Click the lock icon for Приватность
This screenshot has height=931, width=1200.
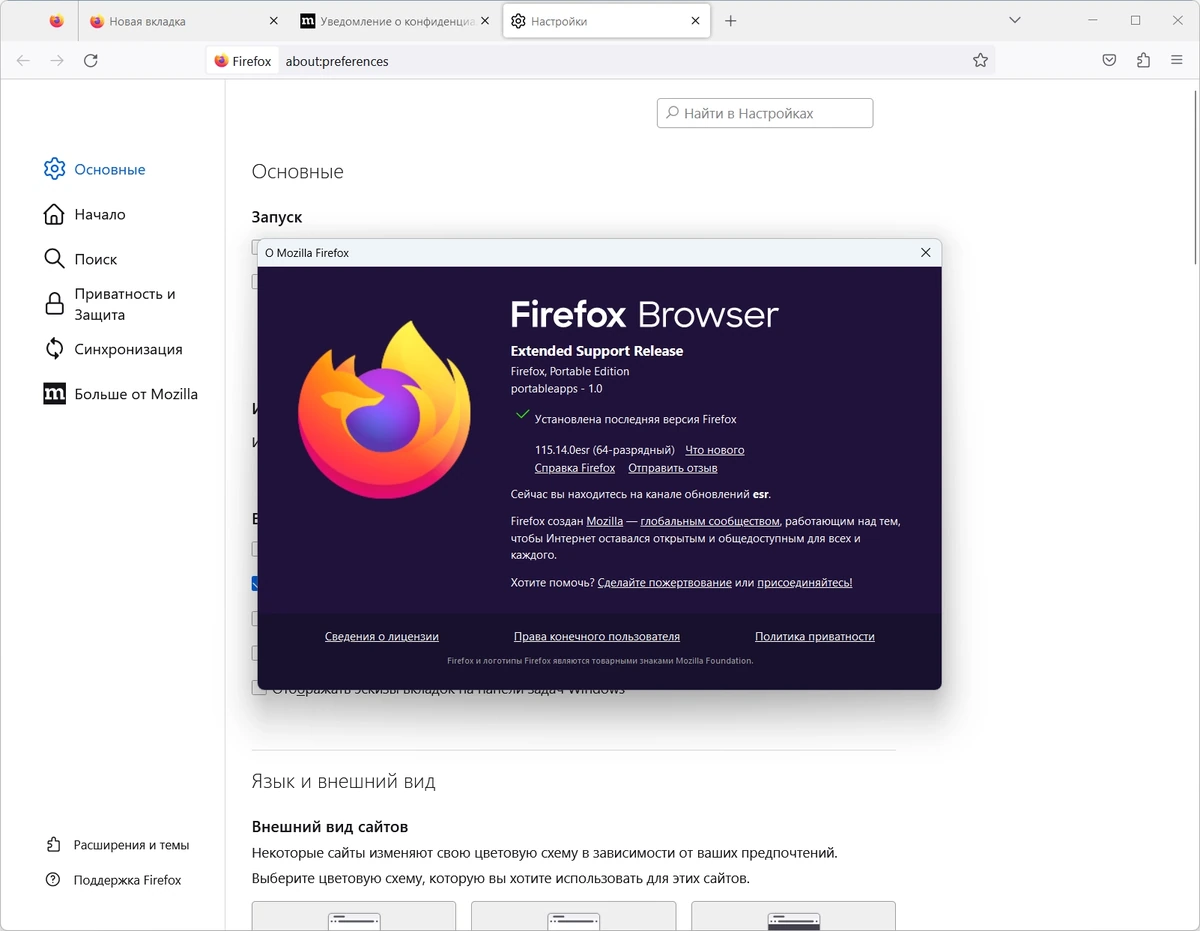54,304
